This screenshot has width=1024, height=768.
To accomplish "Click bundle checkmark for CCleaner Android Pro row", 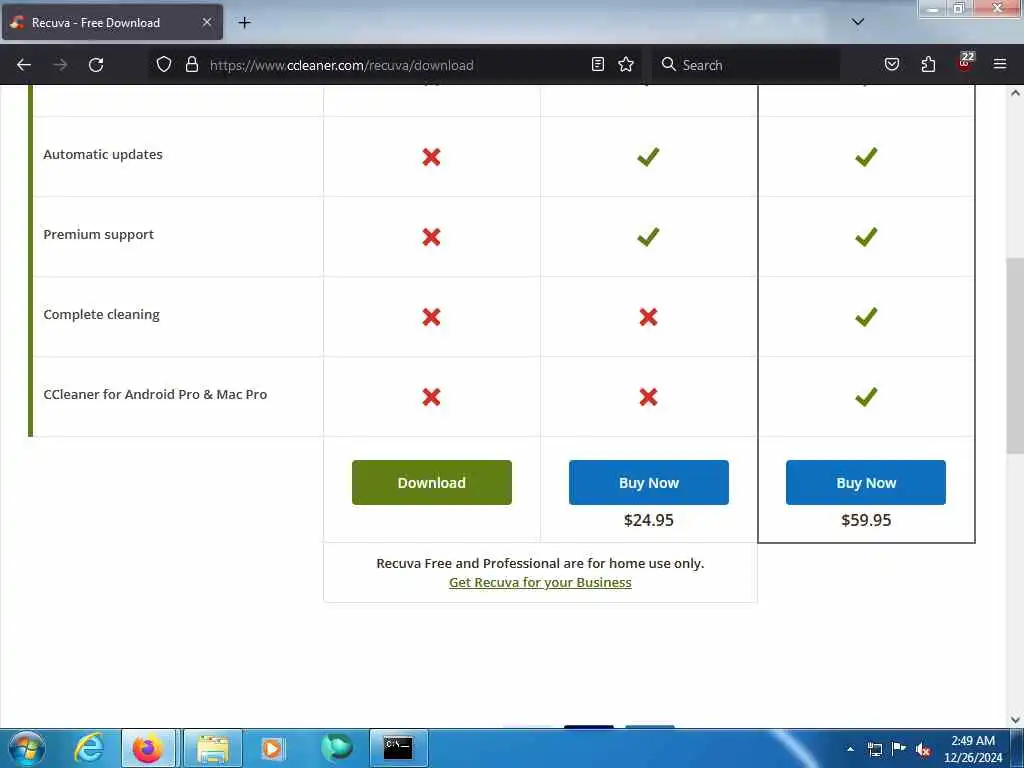I will pos(866,396).
